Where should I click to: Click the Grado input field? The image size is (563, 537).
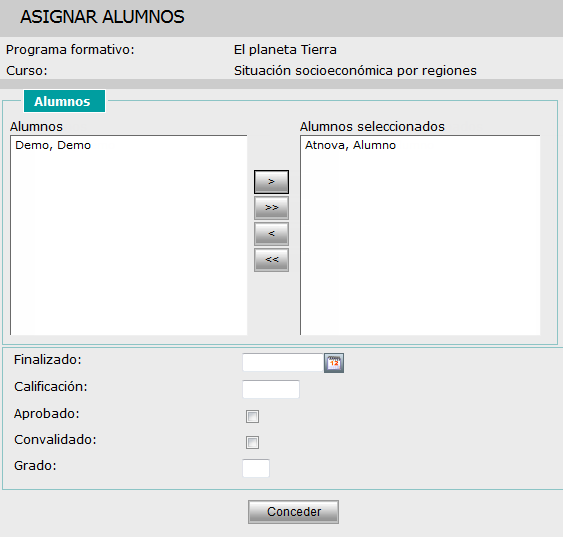(x=256, y=468)
